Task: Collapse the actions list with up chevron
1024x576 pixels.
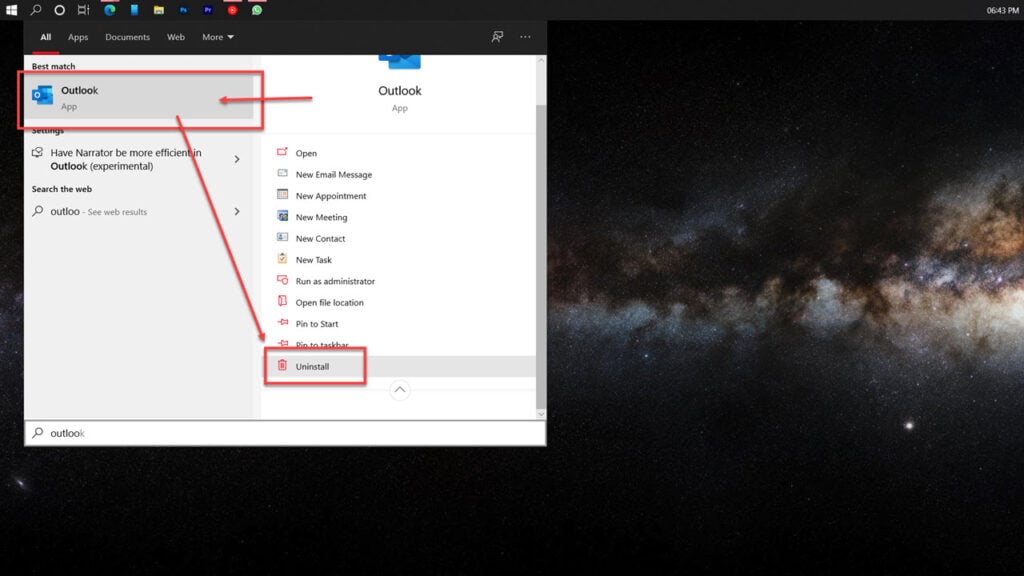Action: (x=400, y=391)
